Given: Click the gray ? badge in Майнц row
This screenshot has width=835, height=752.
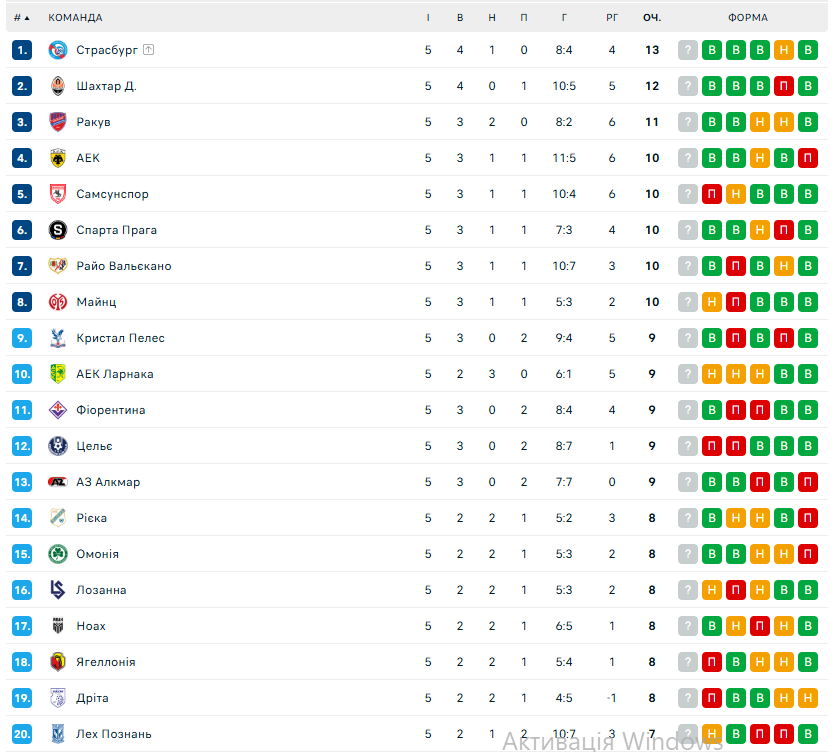Looking at the screenshot, I should tap(688, 302).
